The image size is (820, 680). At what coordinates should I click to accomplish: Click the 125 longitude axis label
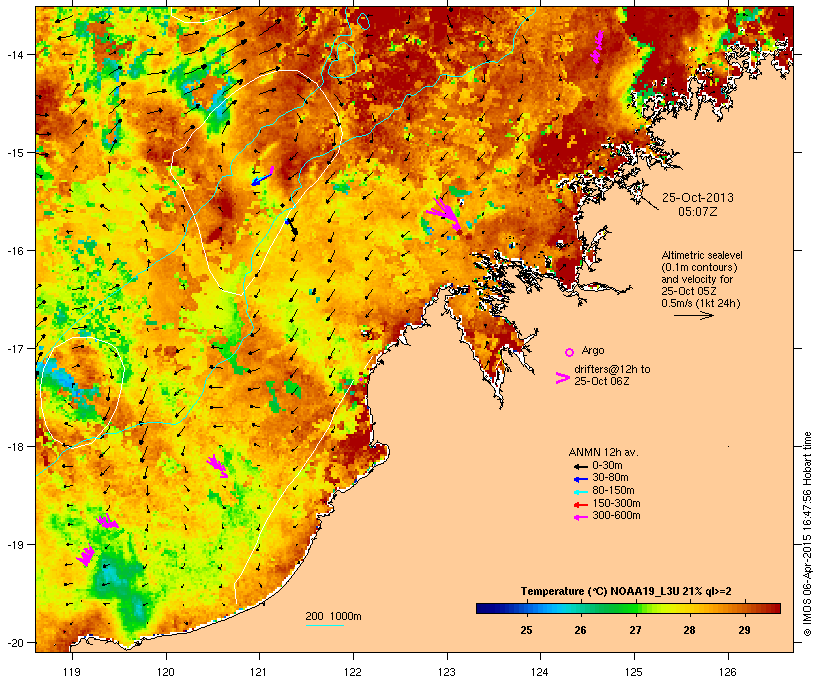(x=634, y=672)
